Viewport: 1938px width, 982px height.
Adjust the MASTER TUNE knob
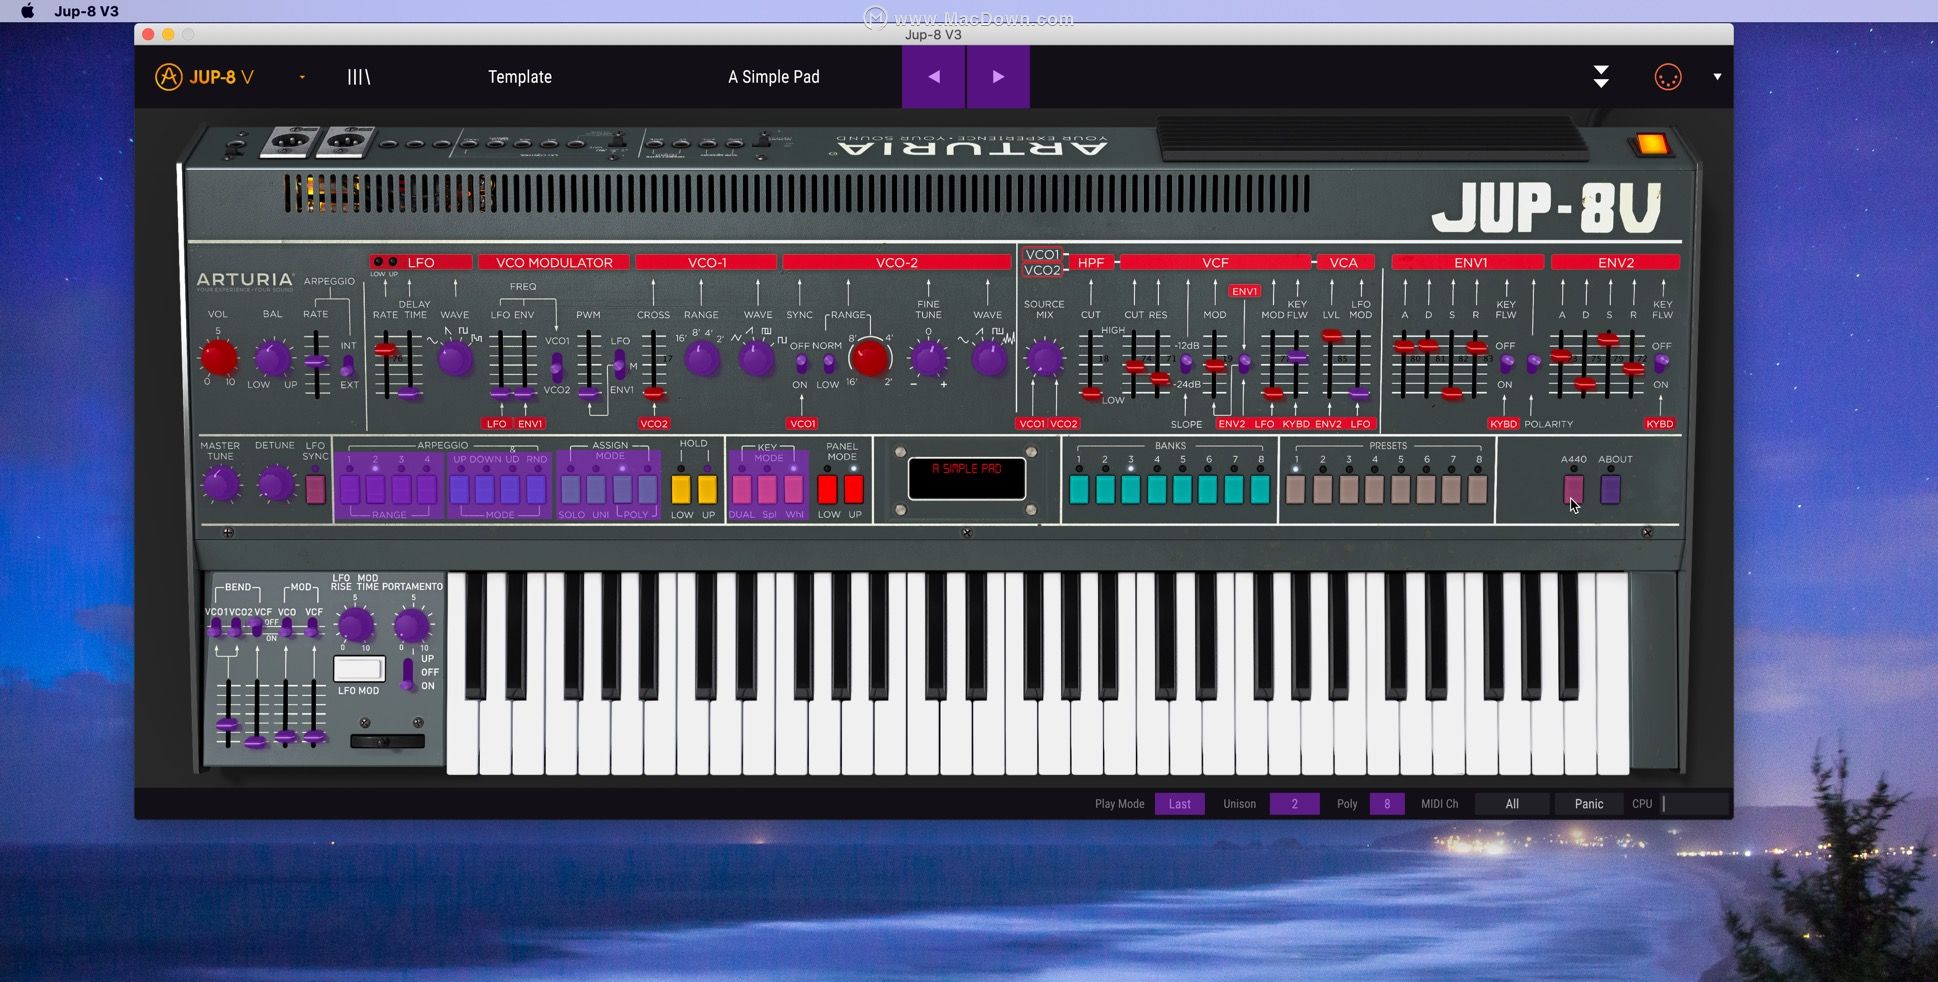tap(220, 485)
